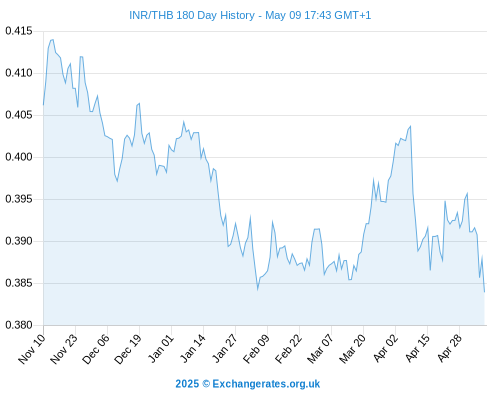Select the Jan 14 x-axis date label
Screen dimensions: 495x400
tap(192, 349)
